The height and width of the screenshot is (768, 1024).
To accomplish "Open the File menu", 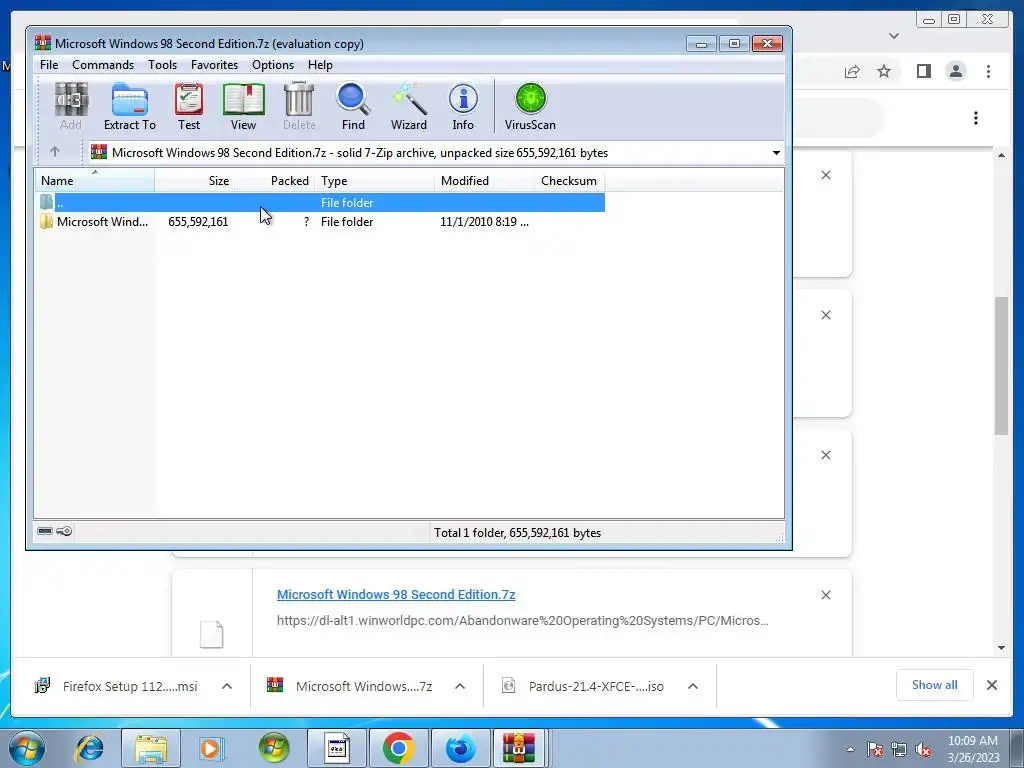I will [49, 65].
